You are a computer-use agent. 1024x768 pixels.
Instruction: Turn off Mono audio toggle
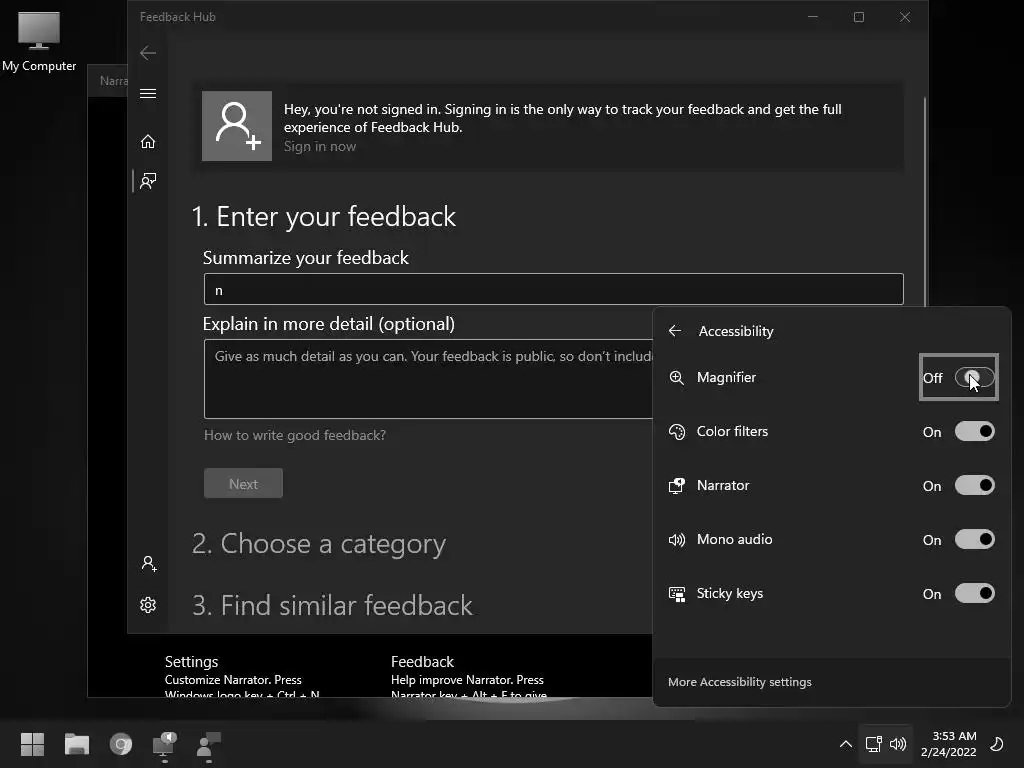(974, 539)
